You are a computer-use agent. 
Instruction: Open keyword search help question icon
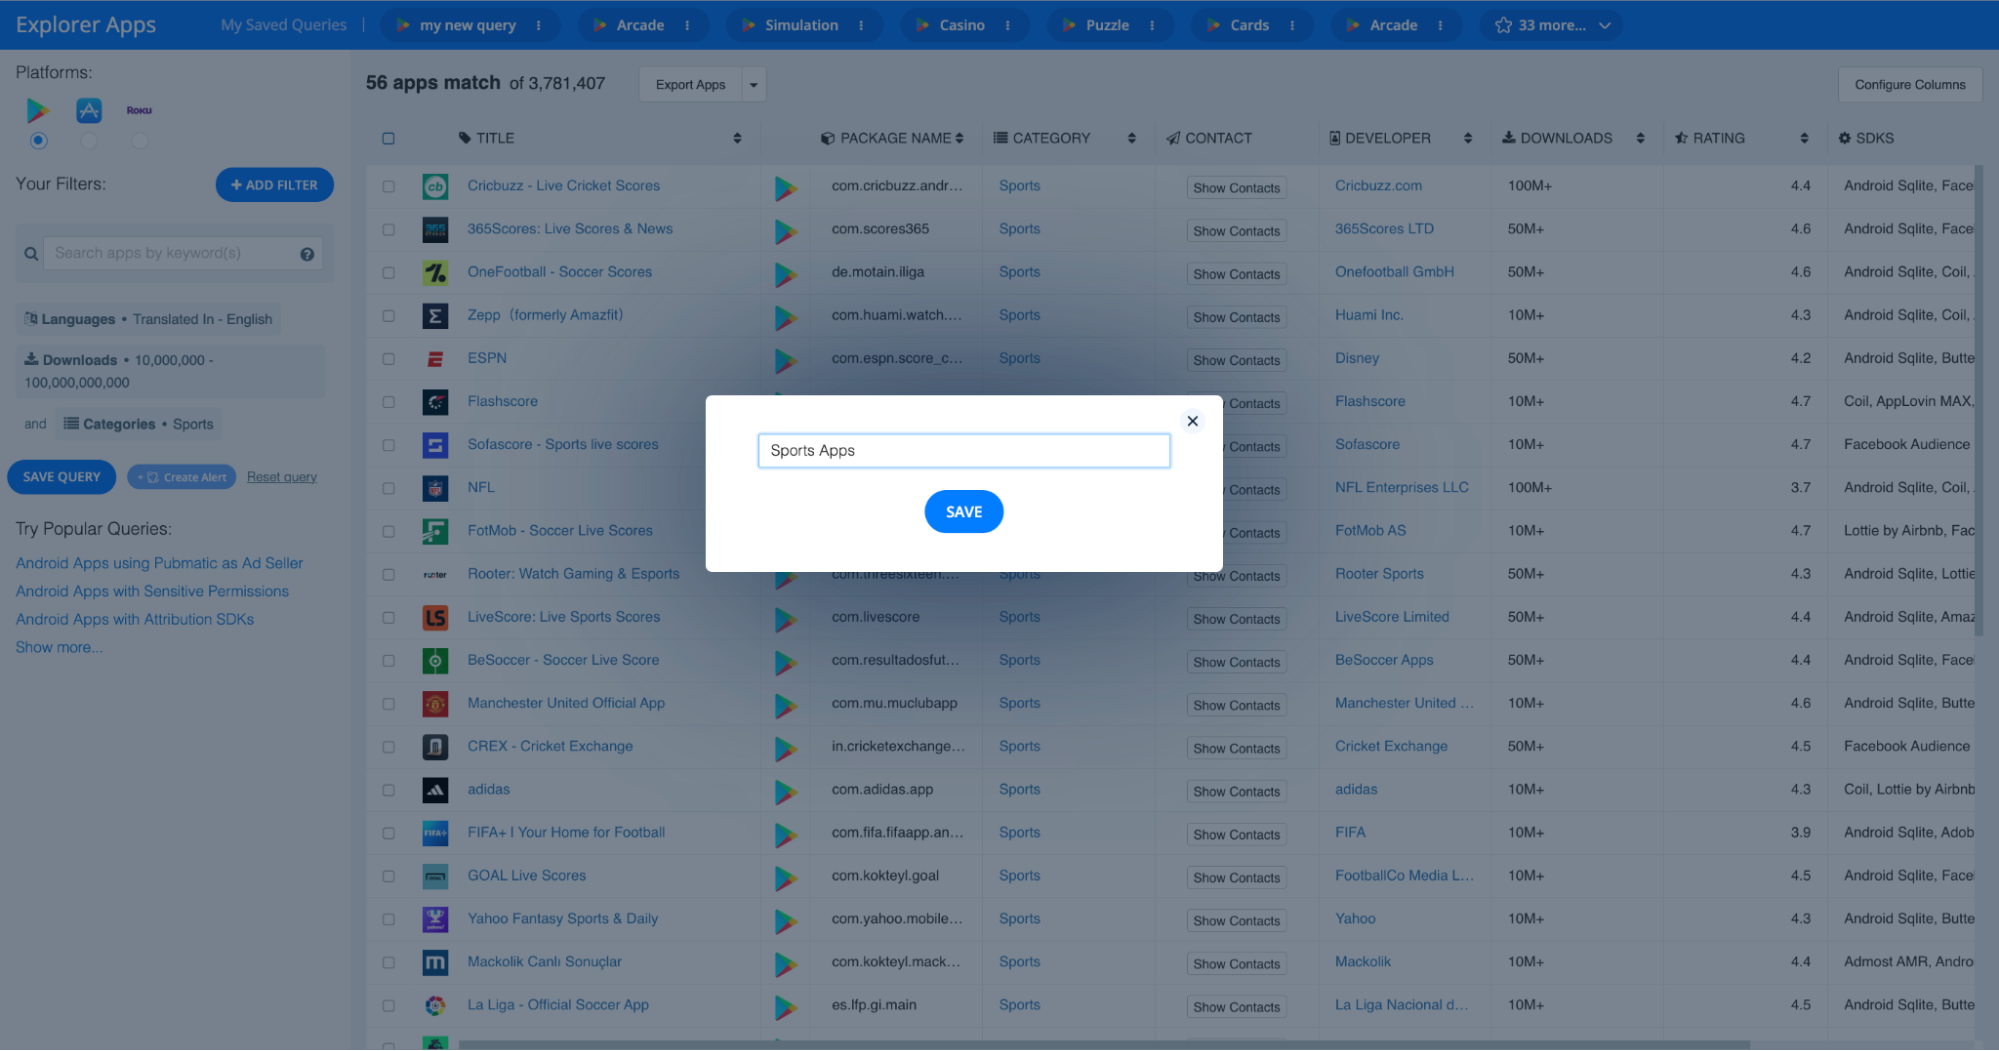tap(307, 254)
